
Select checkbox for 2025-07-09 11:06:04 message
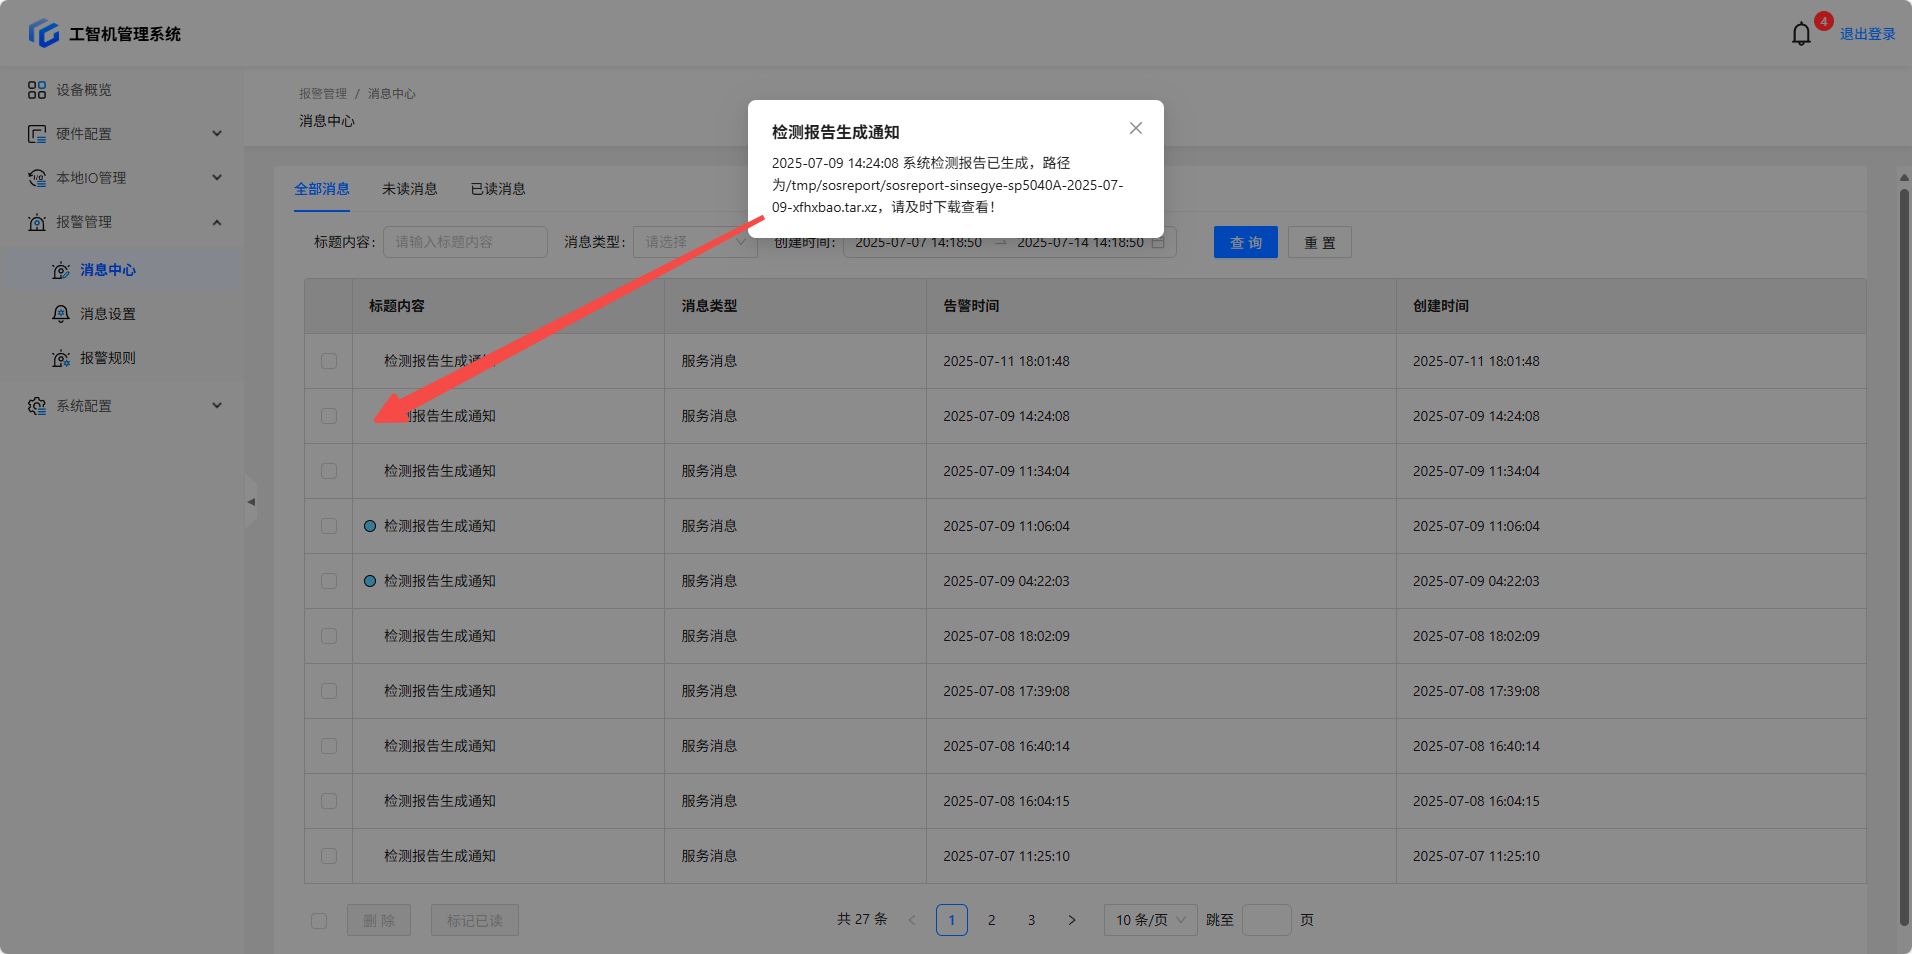329,526
